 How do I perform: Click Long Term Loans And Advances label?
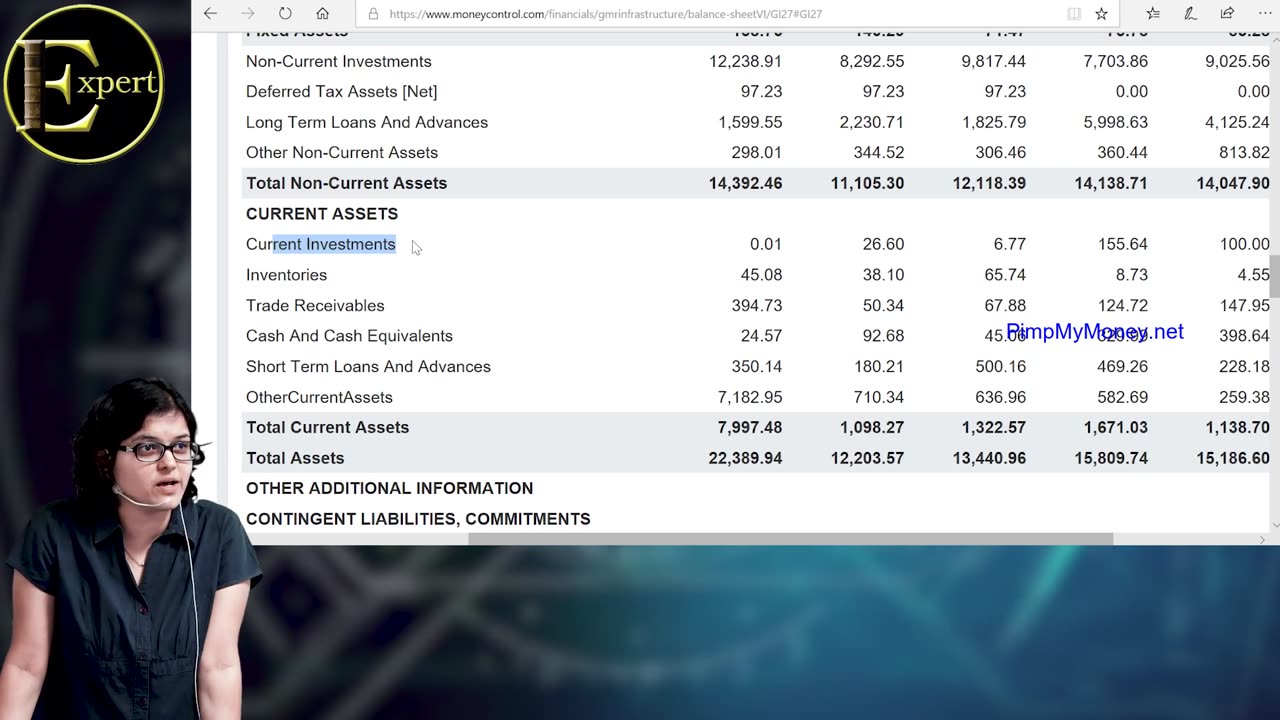[x=367, y=122]
